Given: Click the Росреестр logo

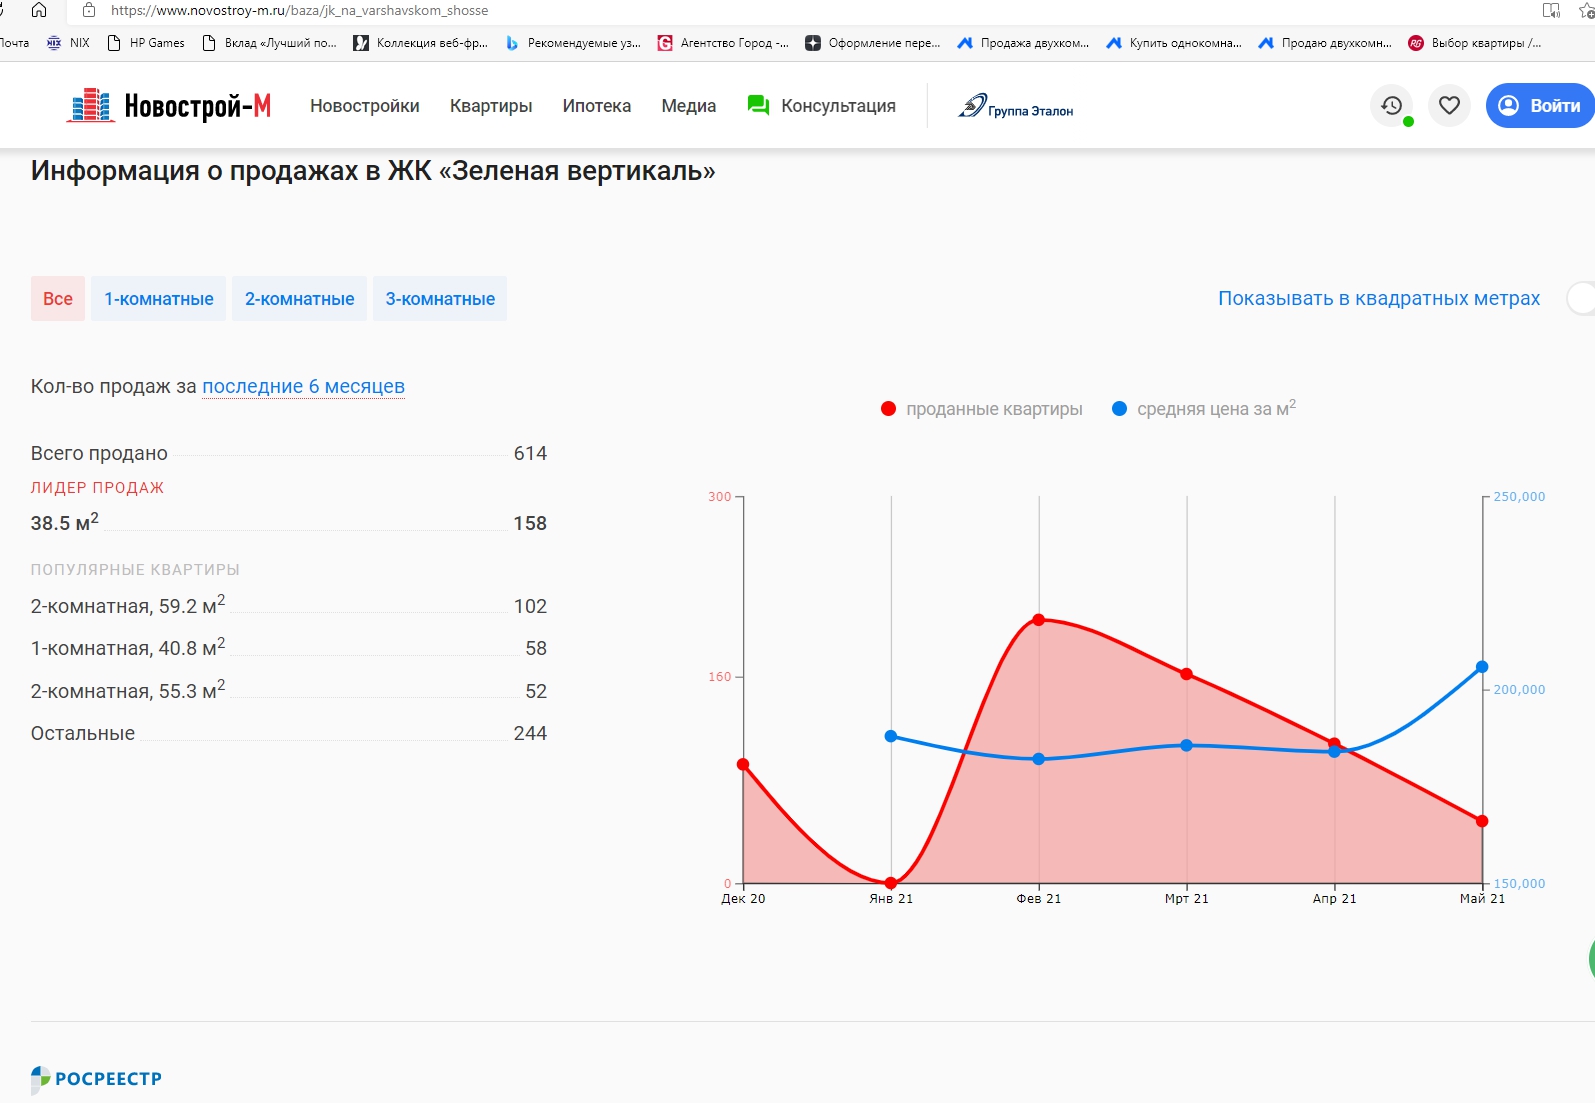Looking at the screenshot, I should (x=96, y=1078).
